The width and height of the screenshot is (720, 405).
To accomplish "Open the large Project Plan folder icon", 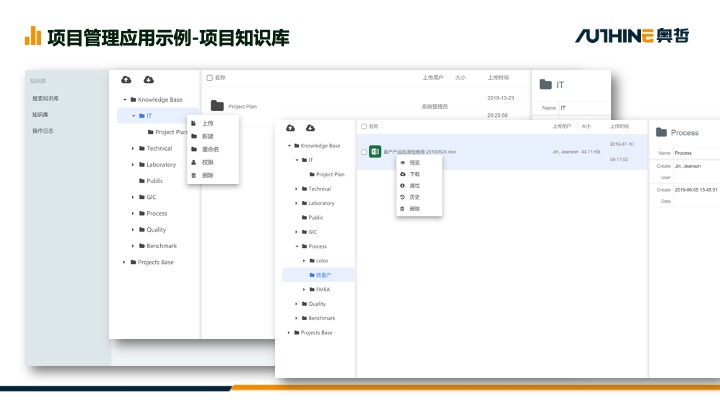I will pyautogui.click(x=217, y=105).
